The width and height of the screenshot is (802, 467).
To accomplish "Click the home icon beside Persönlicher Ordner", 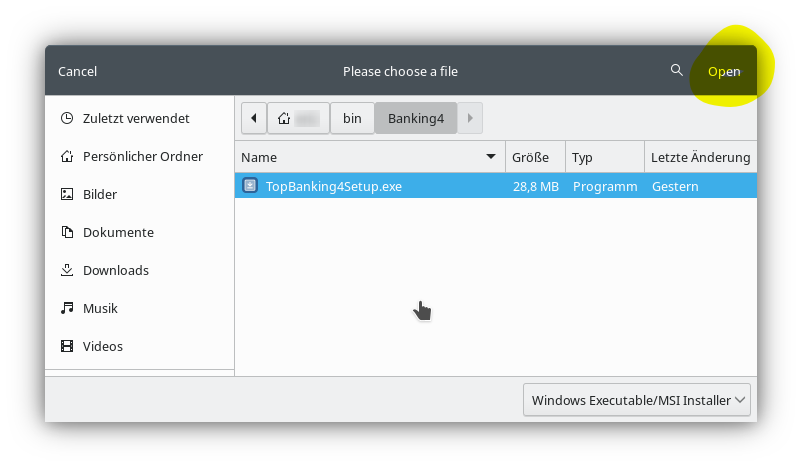I will (x=67, y=157).
